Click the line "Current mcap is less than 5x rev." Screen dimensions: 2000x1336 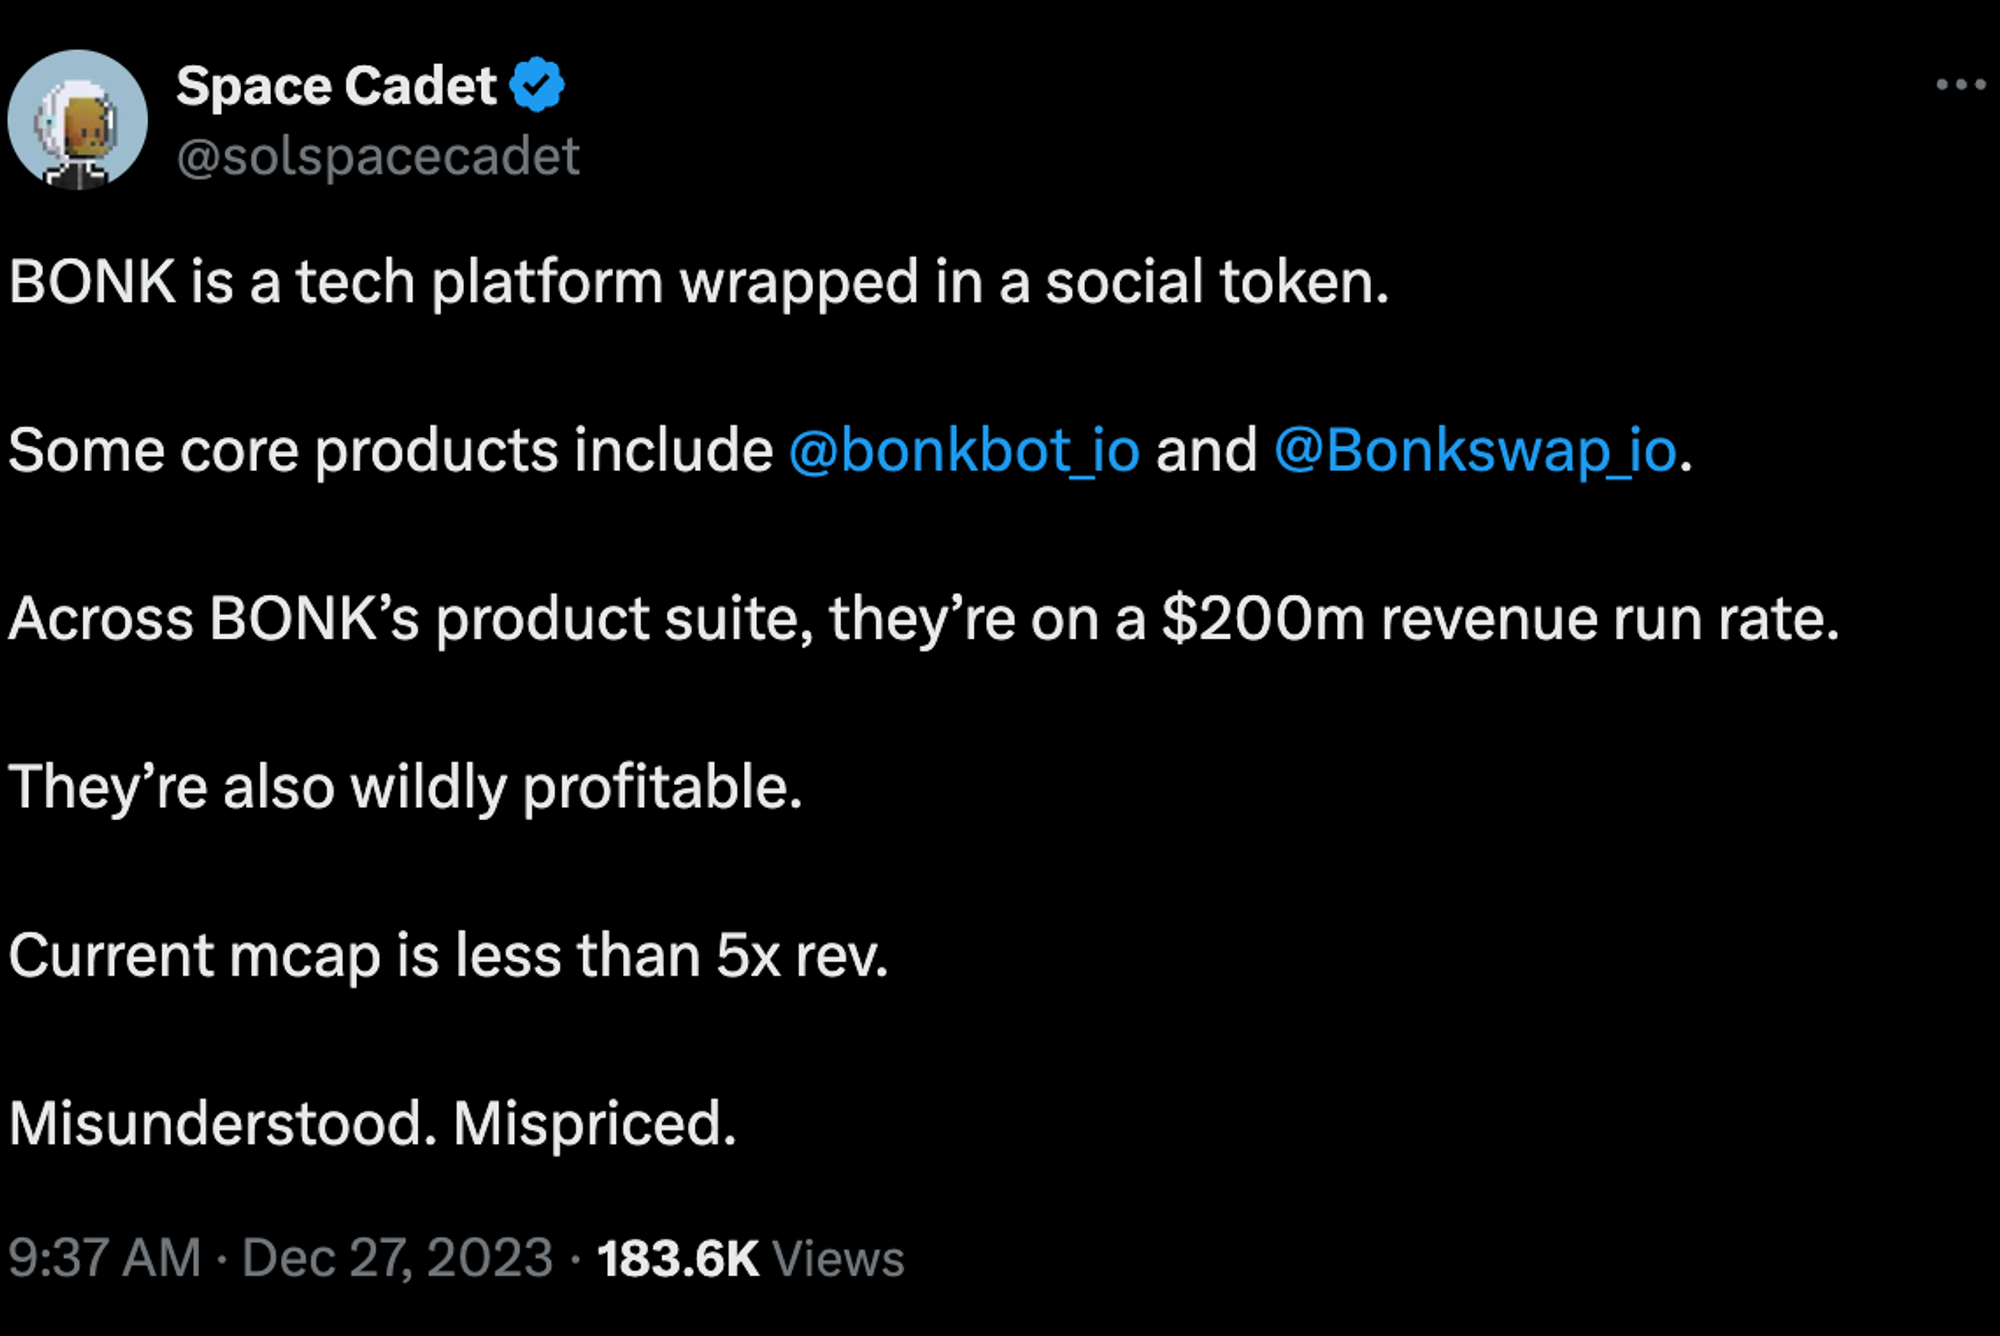tap(448, 955)
